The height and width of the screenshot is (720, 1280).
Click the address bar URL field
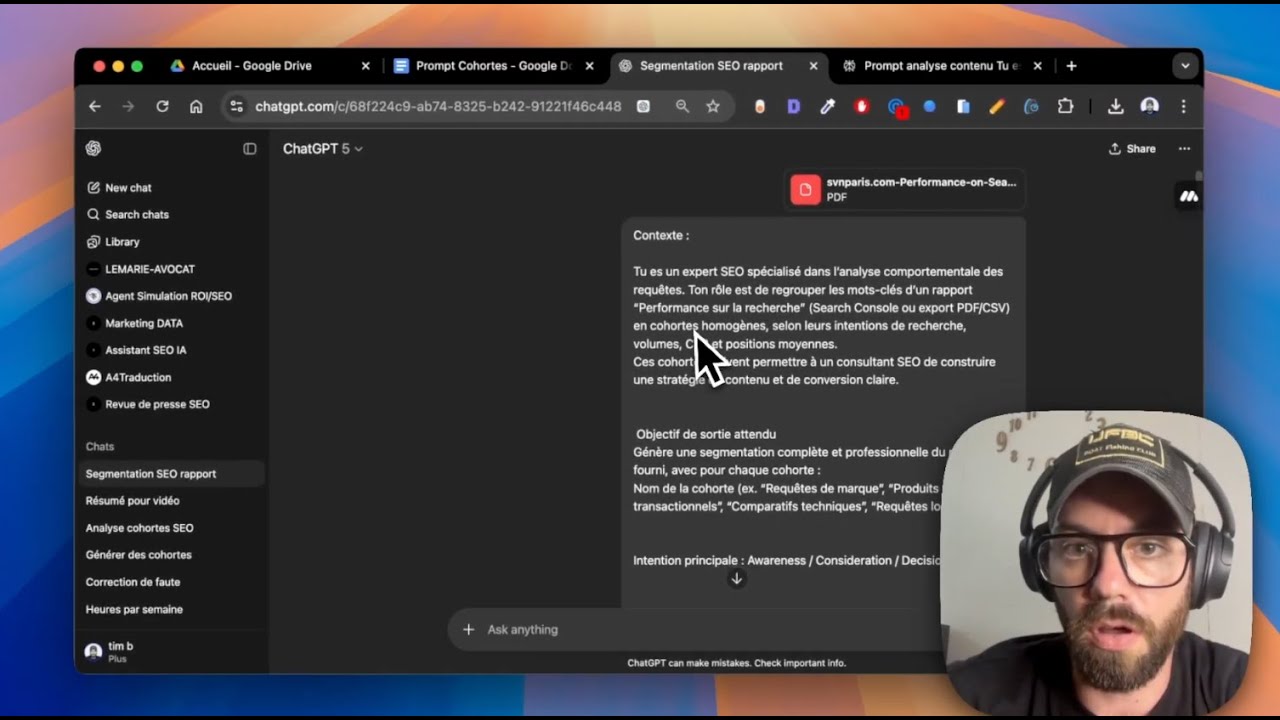click(438, 106)
